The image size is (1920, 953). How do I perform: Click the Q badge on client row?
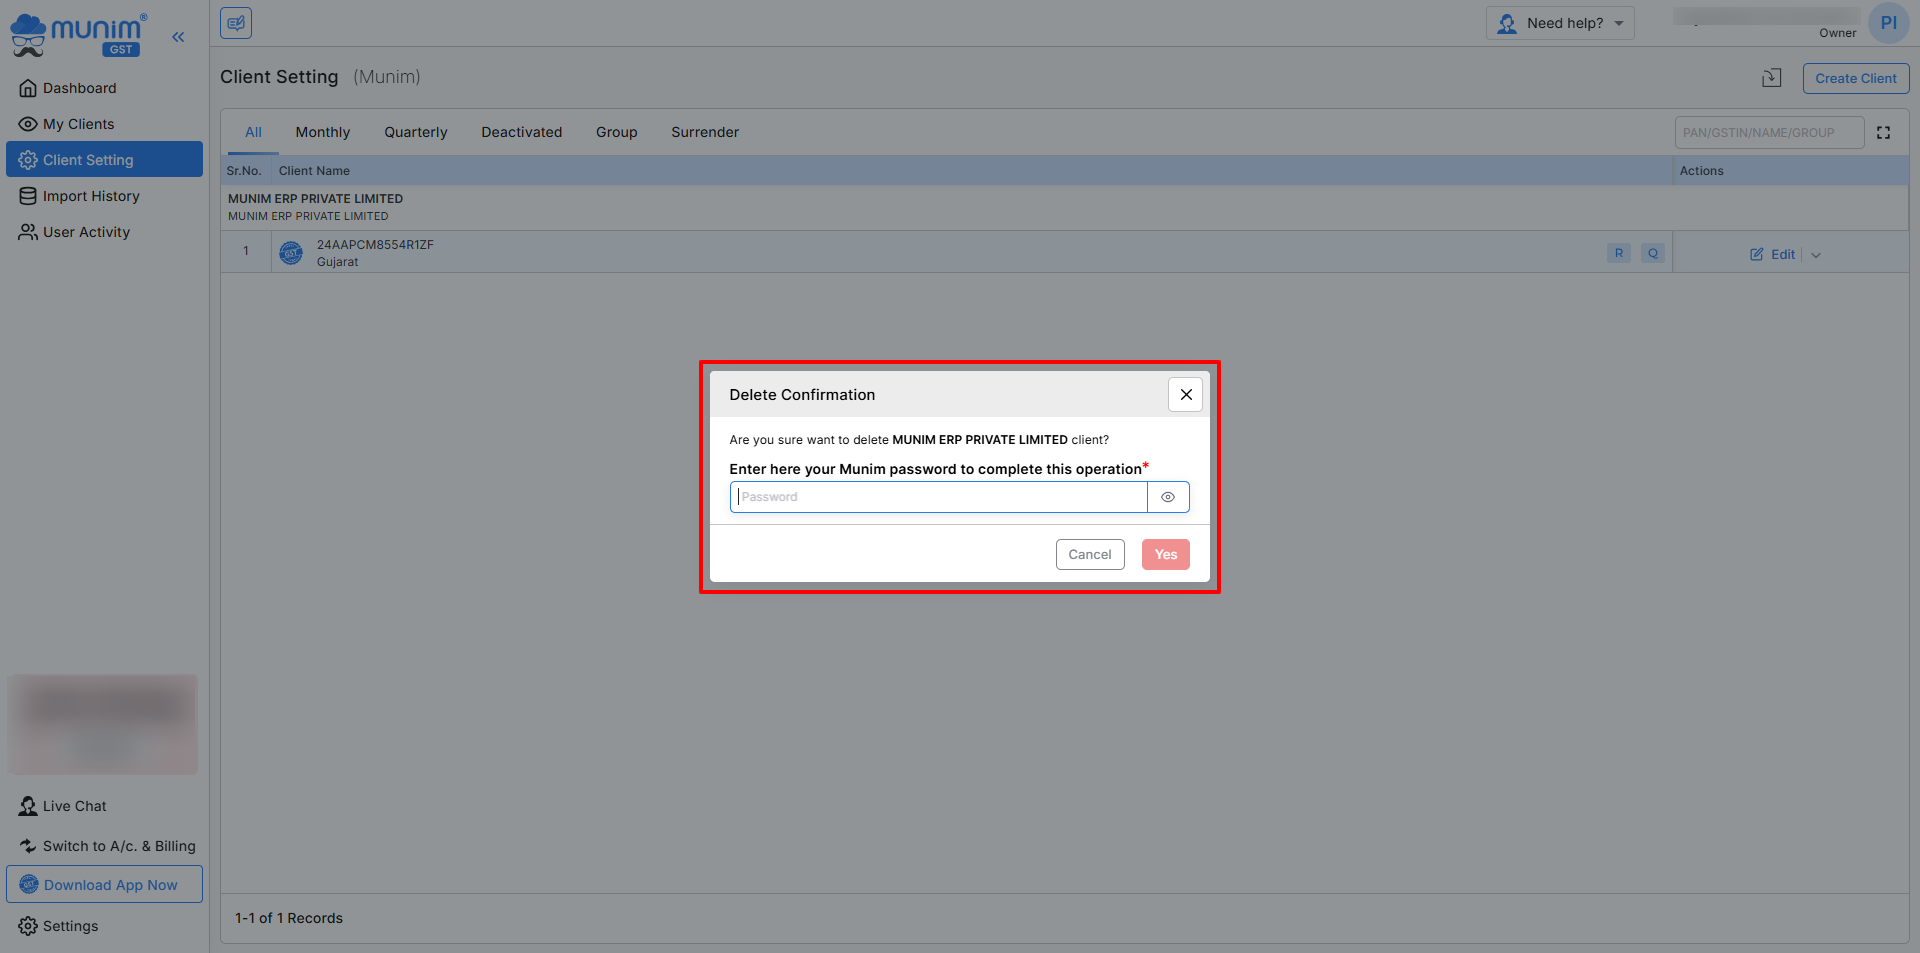coord(1652,253)
